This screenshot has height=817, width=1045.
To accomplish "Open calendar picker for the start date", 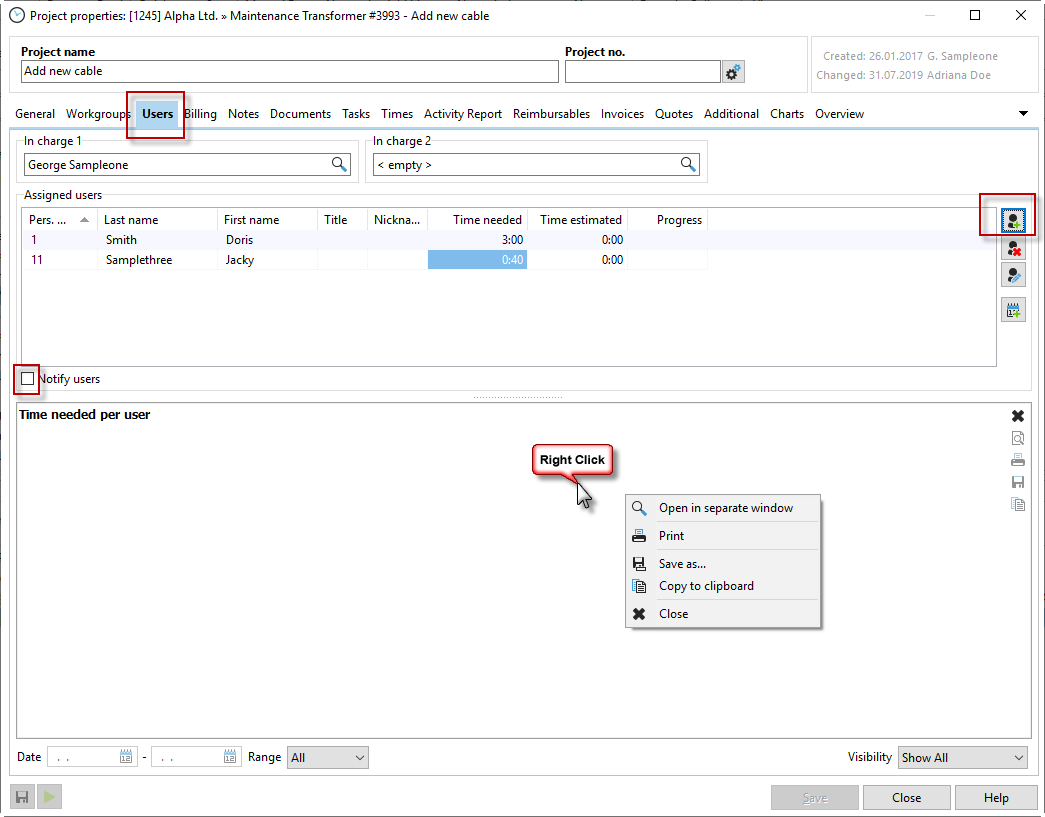I will [126, 757].
